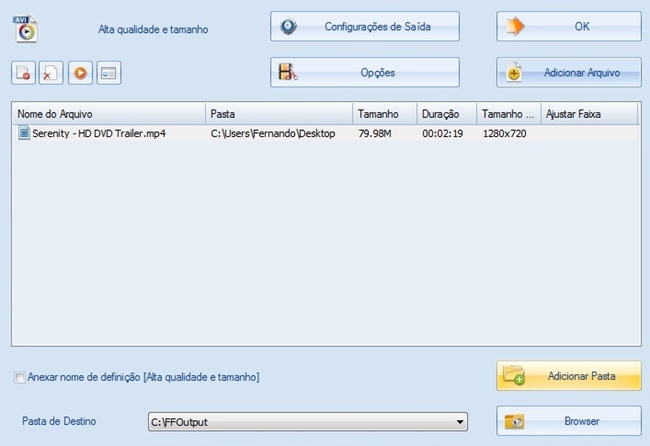Viewport: 650px width, 446px height.
Task: Click the C:\FFOutput destination field
Action: [x=308, y=422]
